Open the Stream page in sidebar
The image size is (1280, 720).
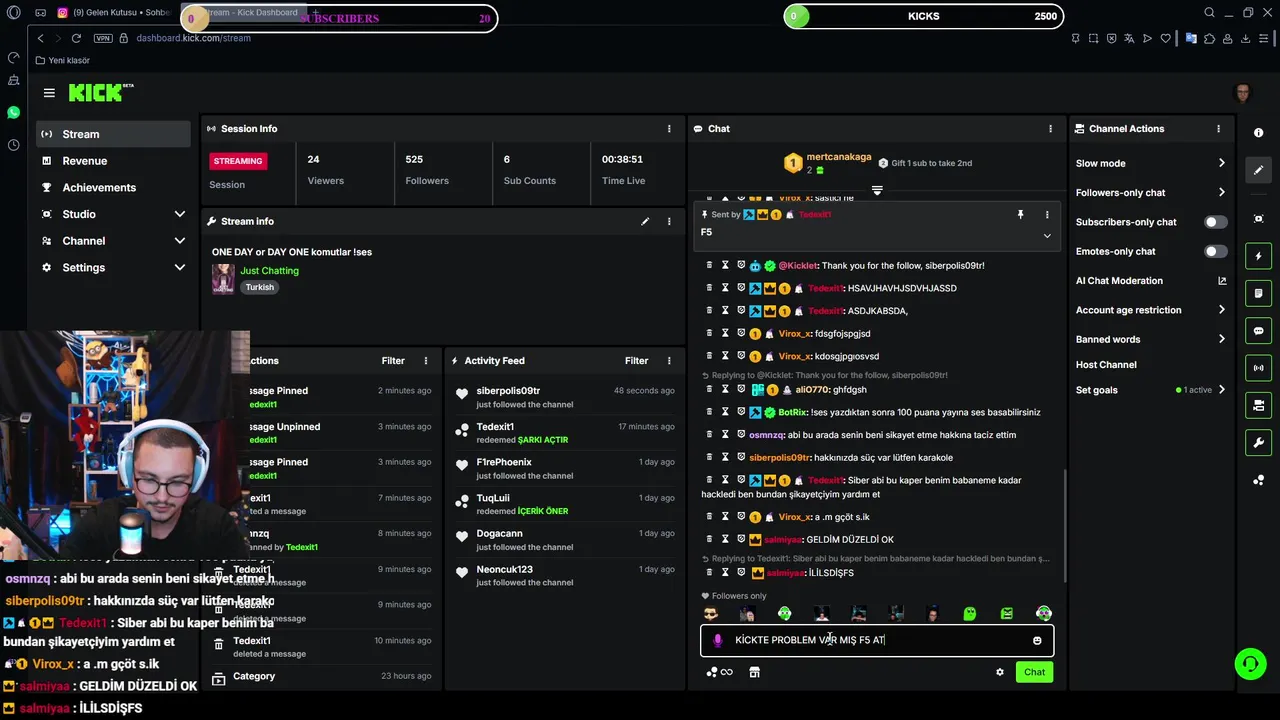(x=113, y=134)
